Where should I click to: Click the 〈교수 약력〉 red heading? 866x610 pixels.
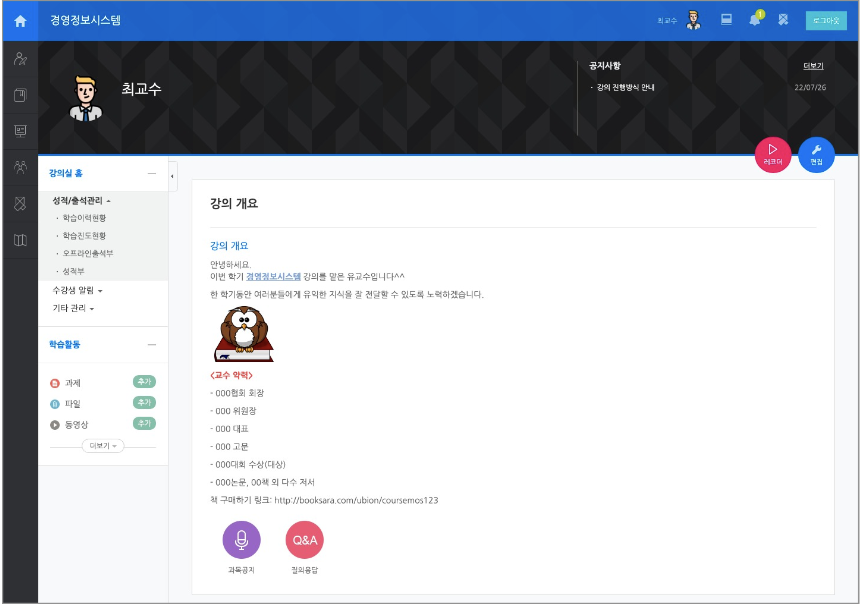coord(231,375)
